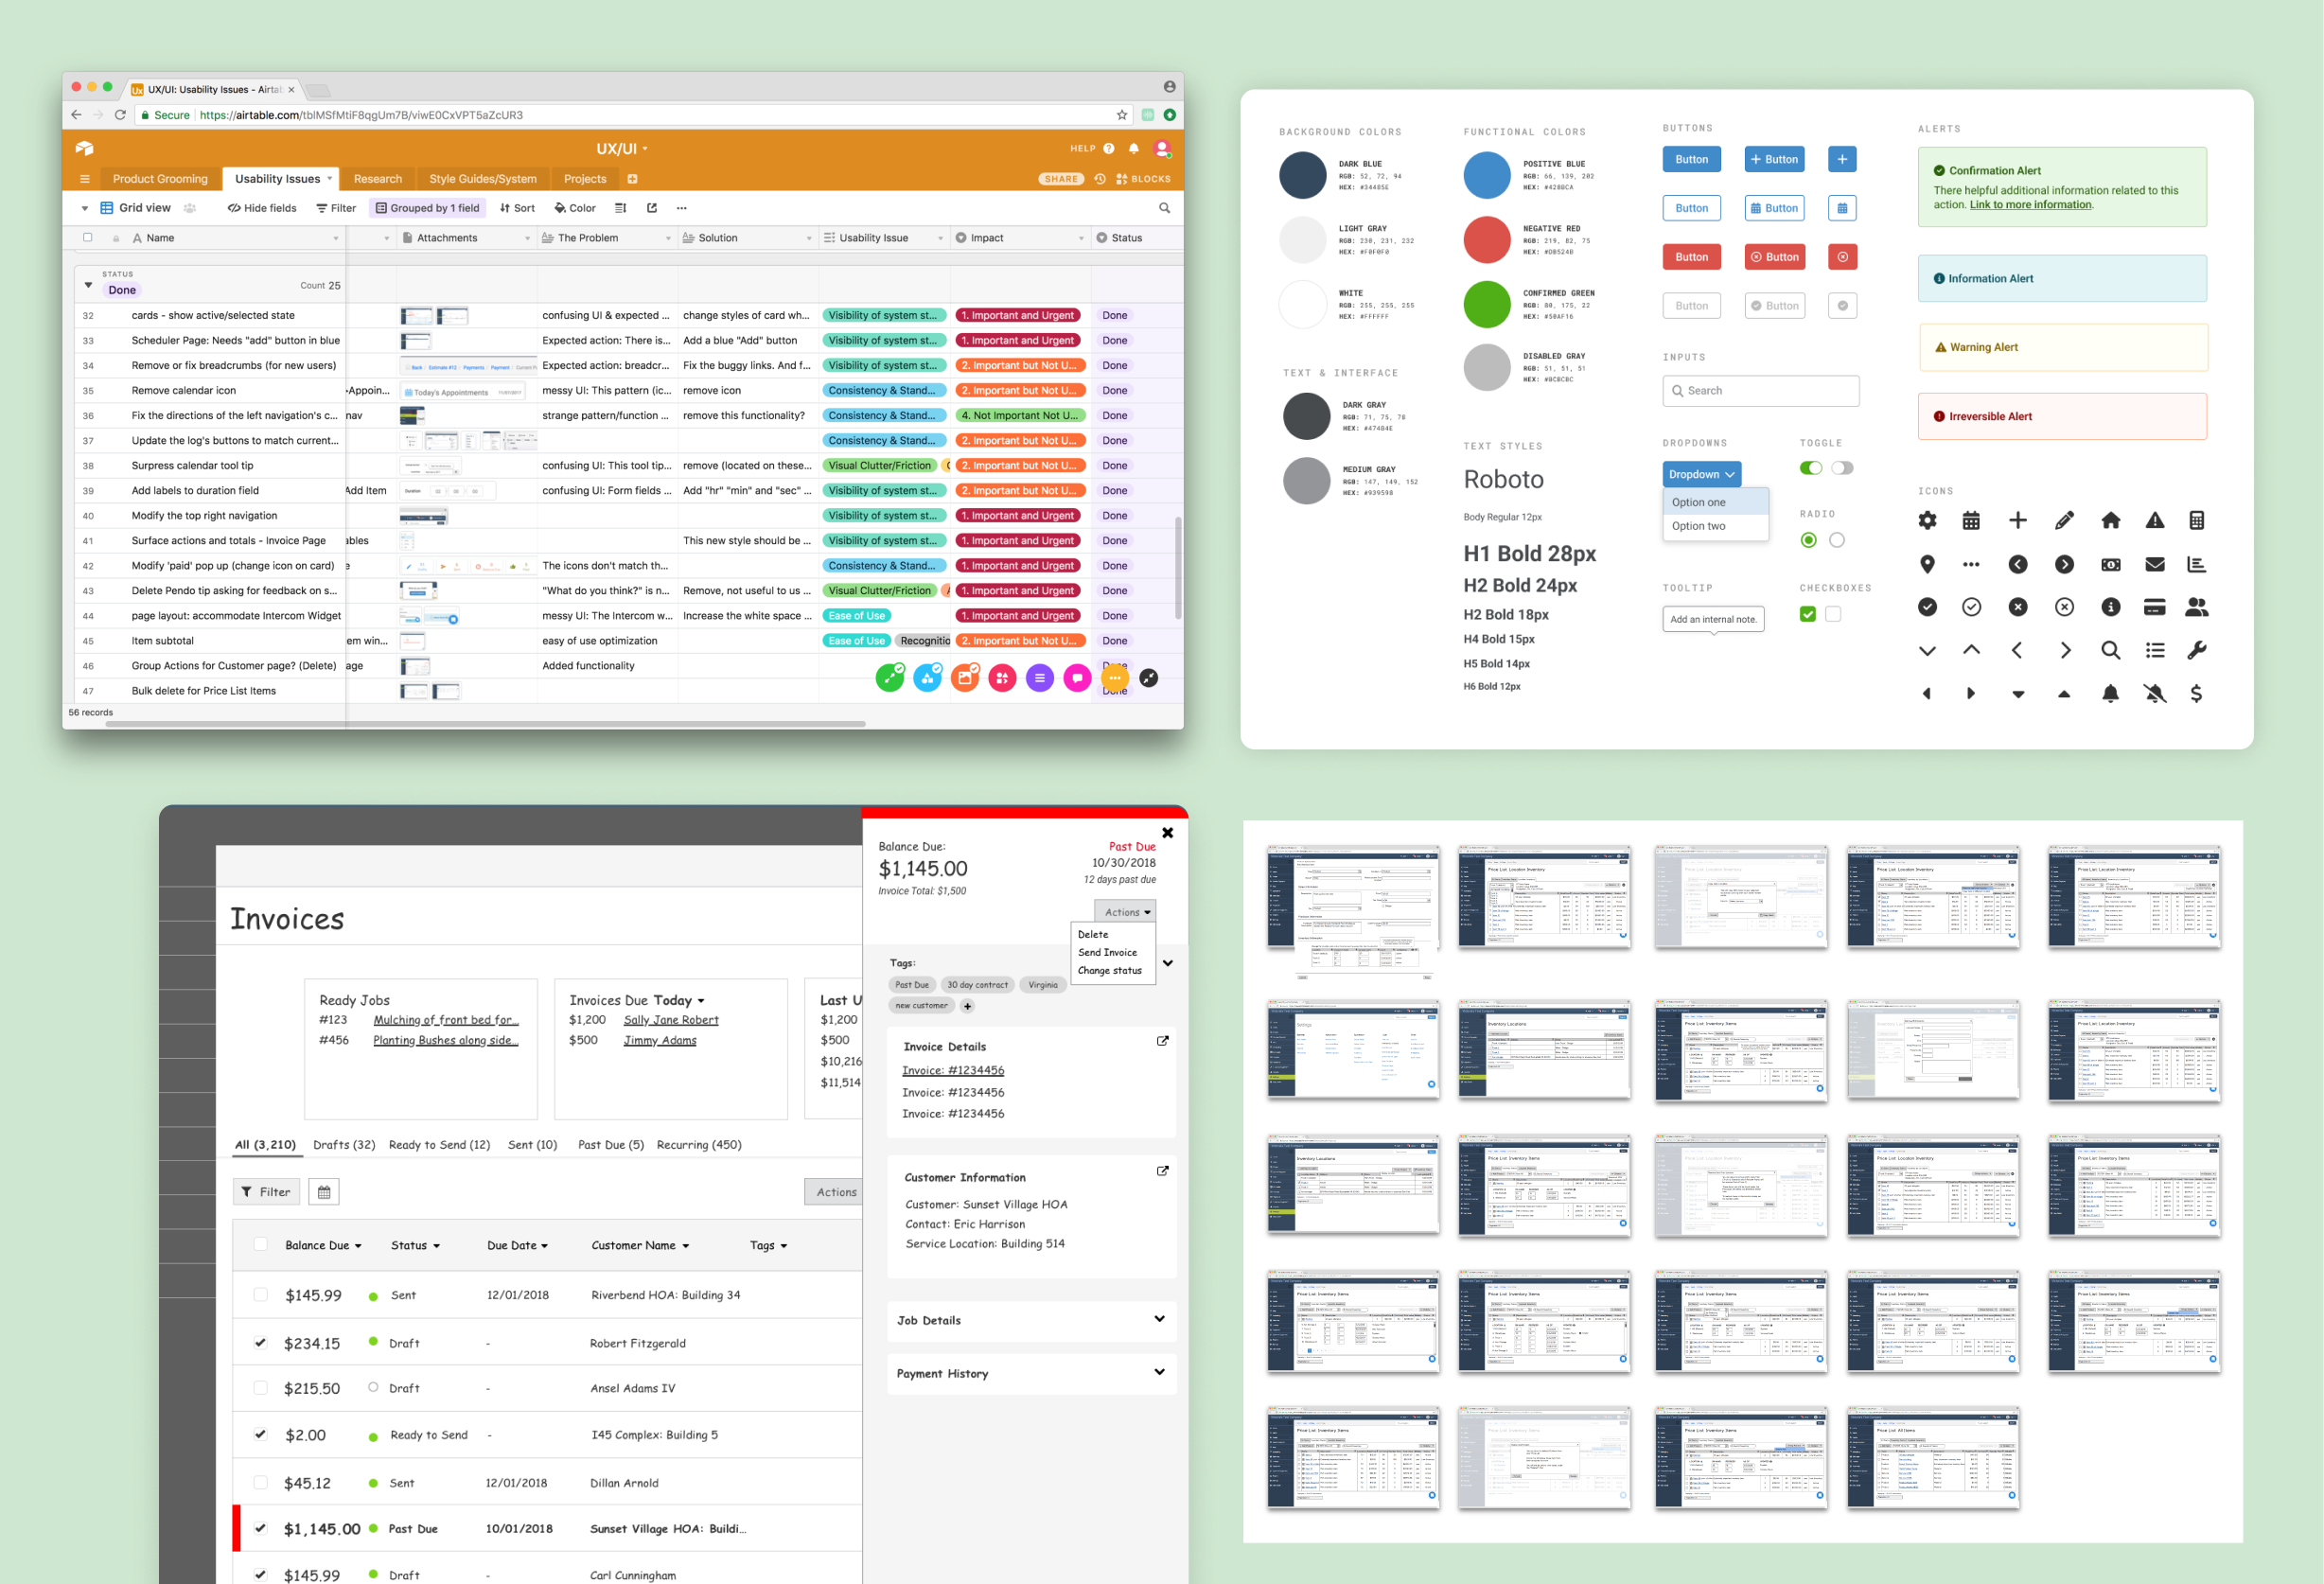The image size is (2324, 1584).
Task: Open the Airtable revision history icon
Action: pyautogui.click(x=1099, y=179)
